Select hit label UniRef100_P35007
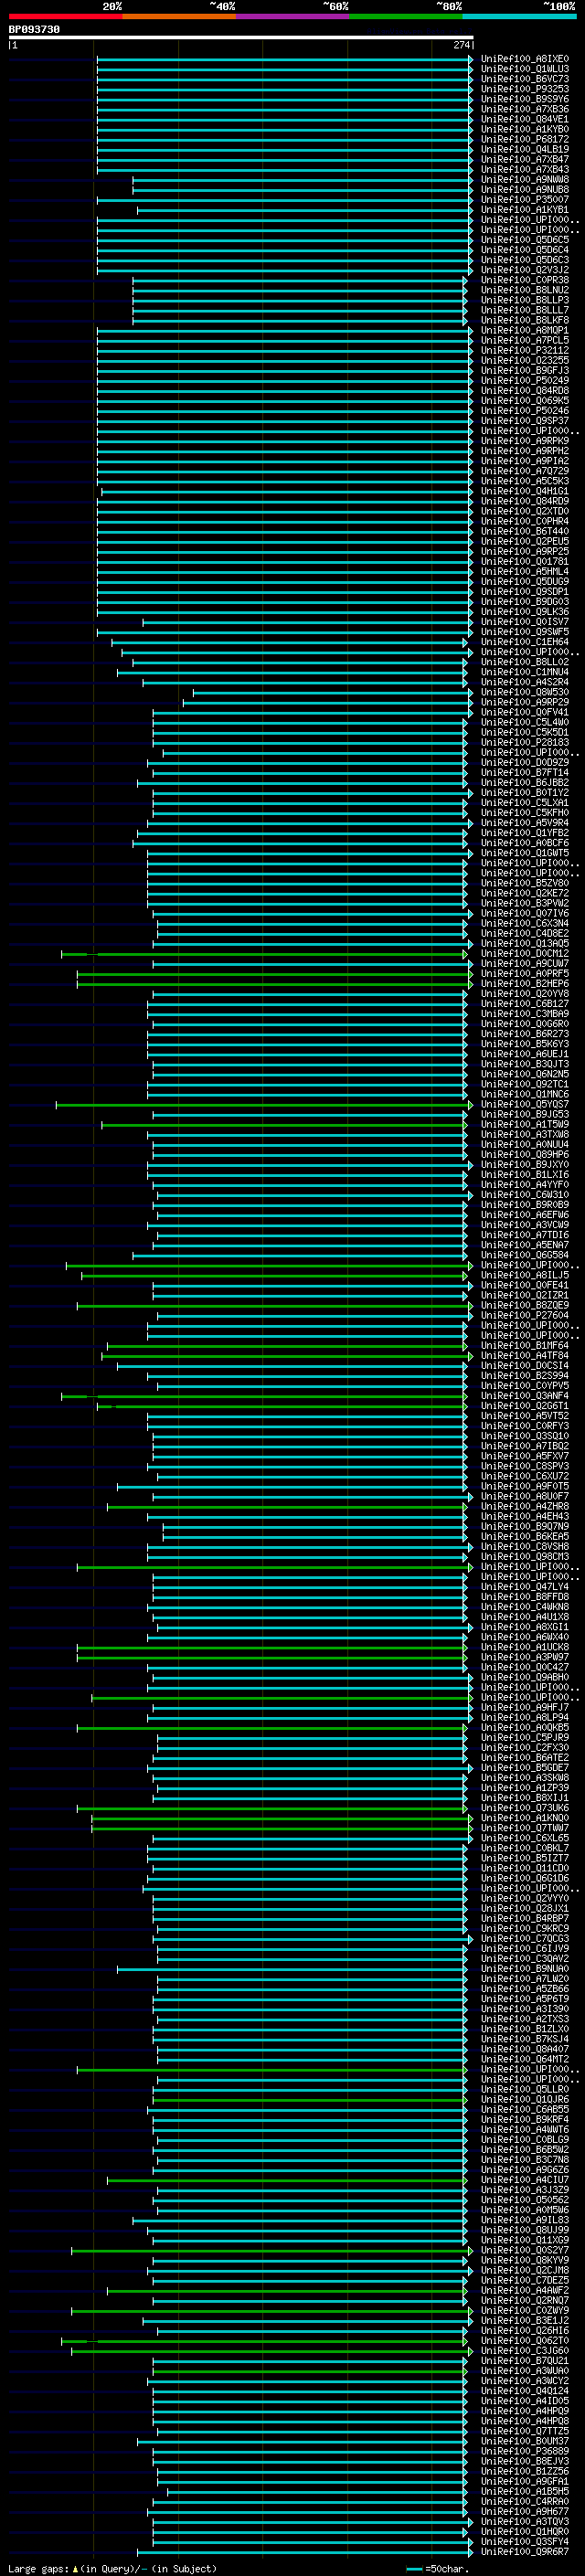 click(525, 200)
